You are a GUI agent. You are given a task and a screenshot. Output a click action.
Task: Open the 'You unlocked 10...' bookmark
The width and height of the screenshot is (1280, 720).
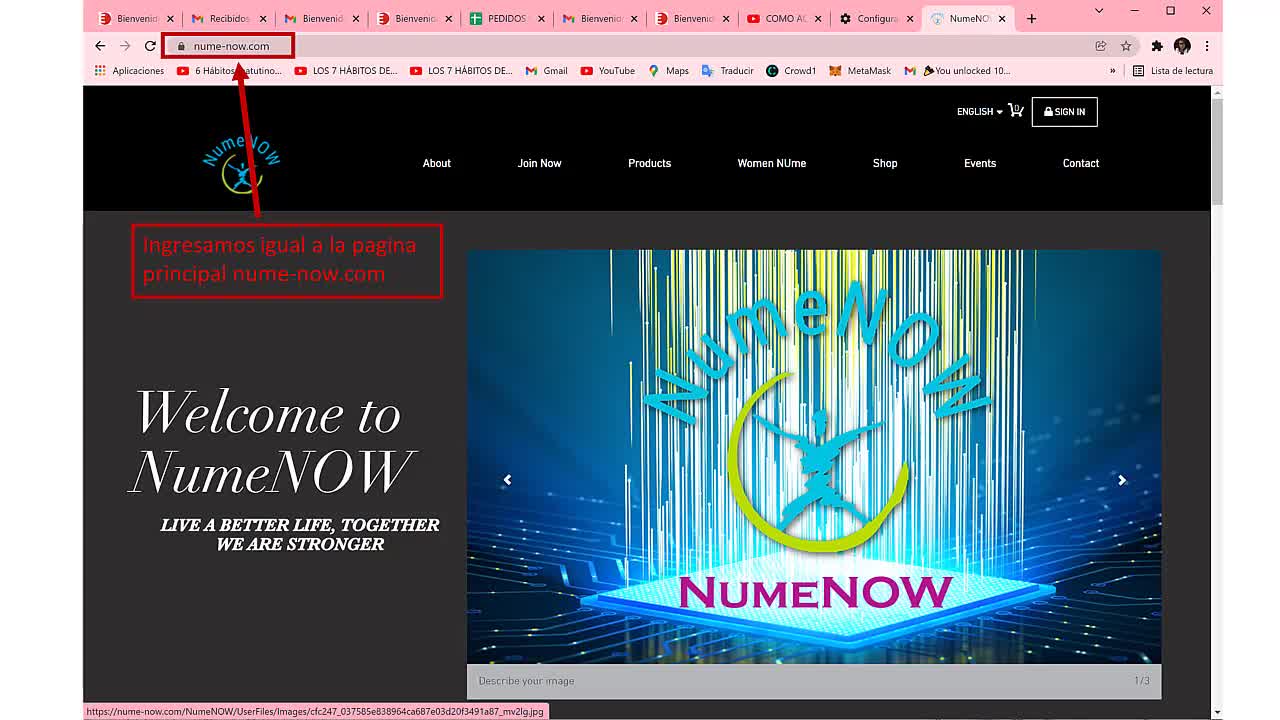(x=957, y=71)
